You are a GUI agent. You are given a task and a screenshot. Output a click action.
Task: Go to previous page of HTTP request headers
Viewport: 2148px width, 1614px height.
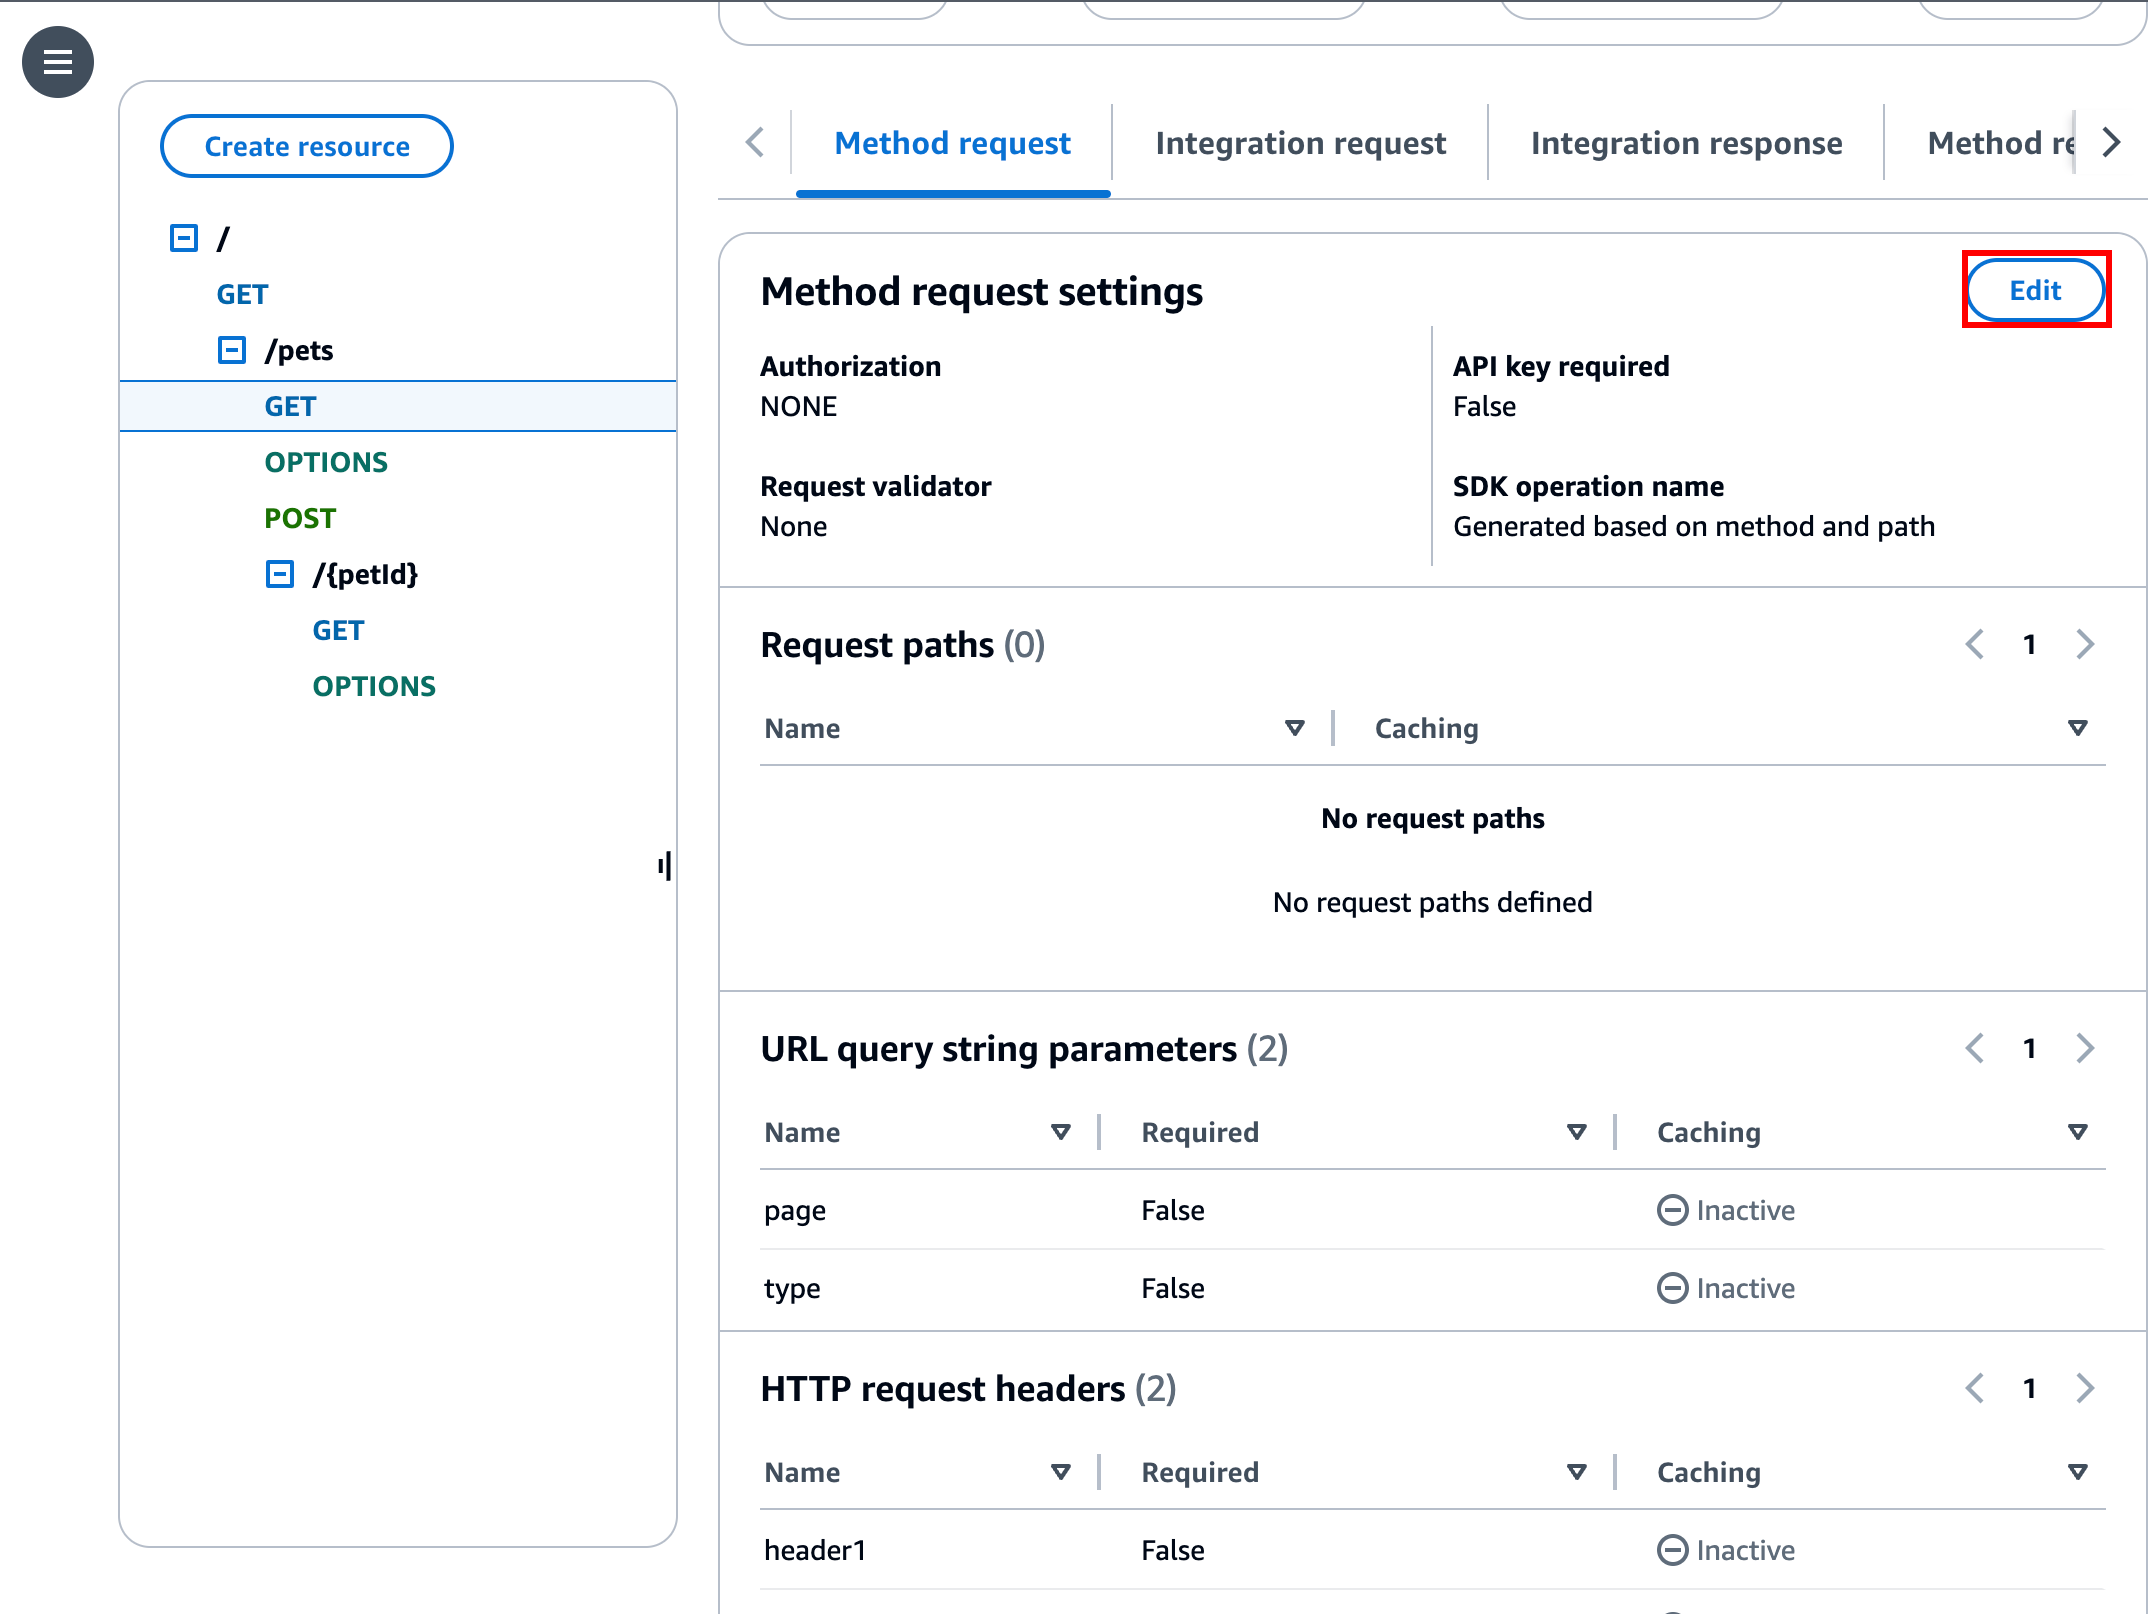(1974, 1388)
